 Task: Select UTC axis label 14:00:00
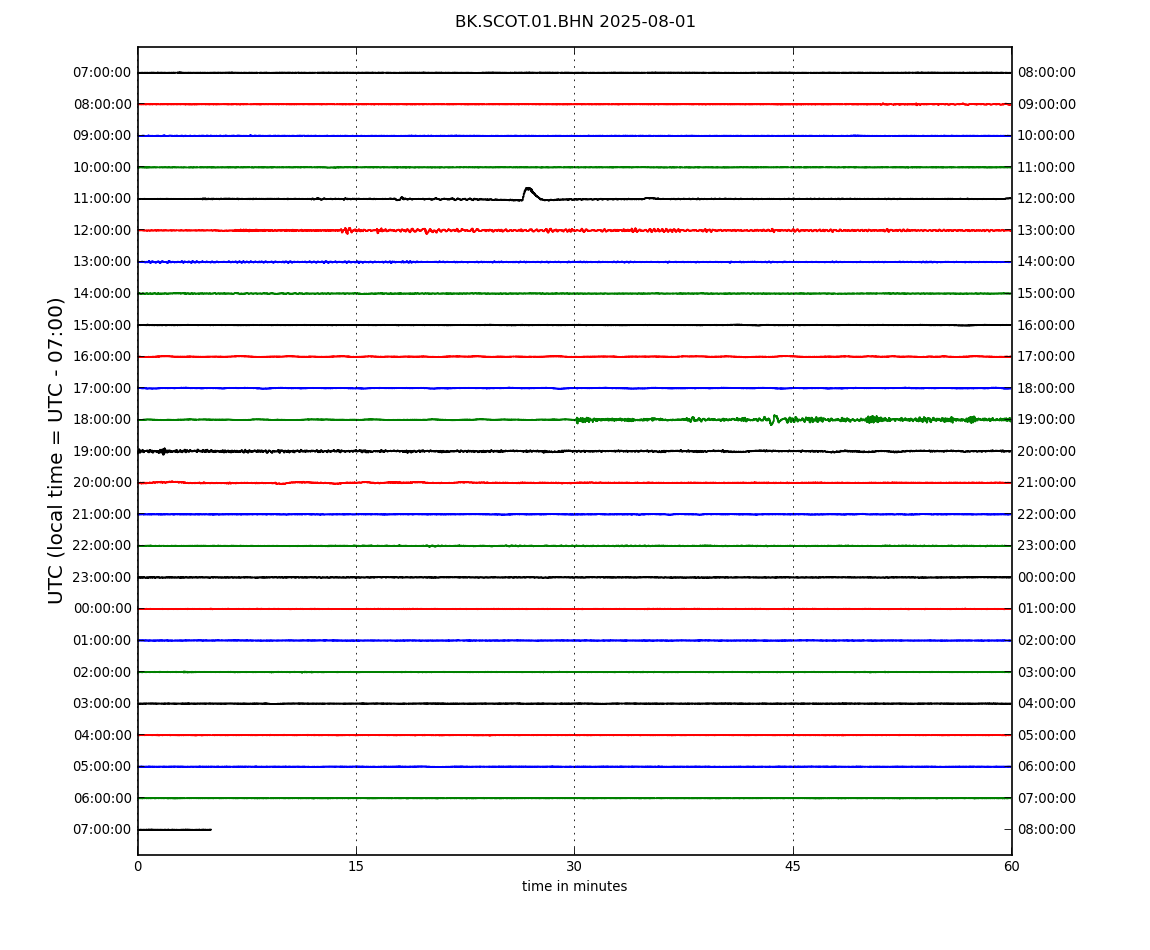tap(103, 293)
